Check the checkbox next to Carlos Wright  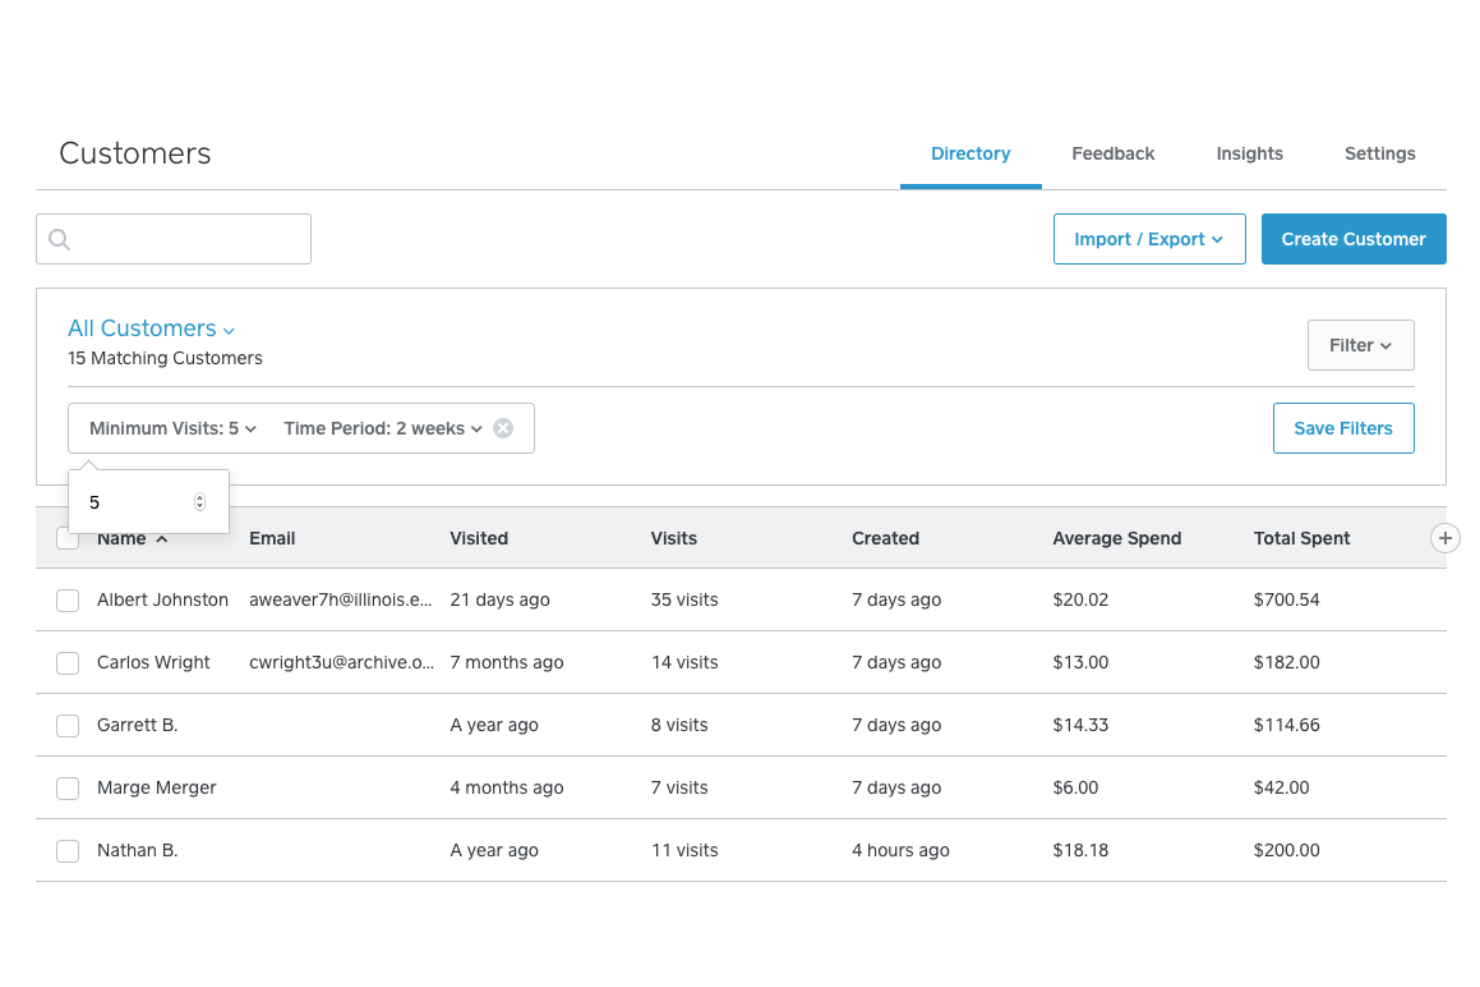[x=67, y=663]
